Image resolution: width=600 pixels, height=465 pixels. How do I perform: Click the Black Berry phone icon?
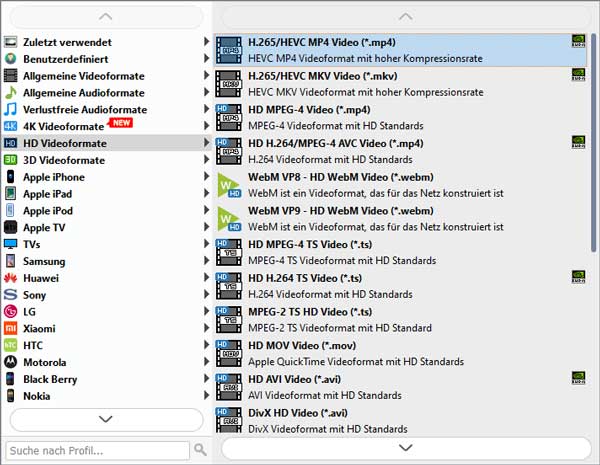pyautogui.click(x=10, y=379)
